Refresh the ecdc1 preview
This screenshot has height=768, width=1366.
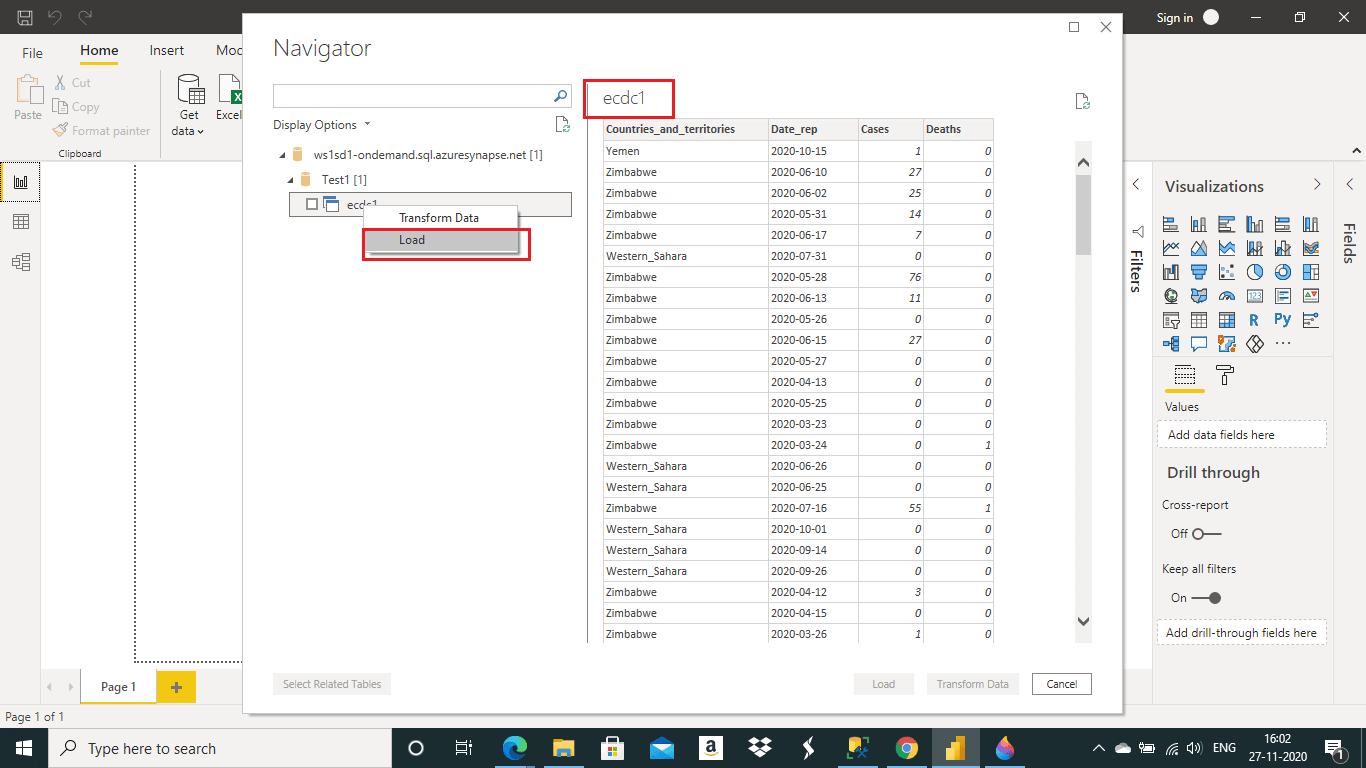click(x=1082, y=101)
